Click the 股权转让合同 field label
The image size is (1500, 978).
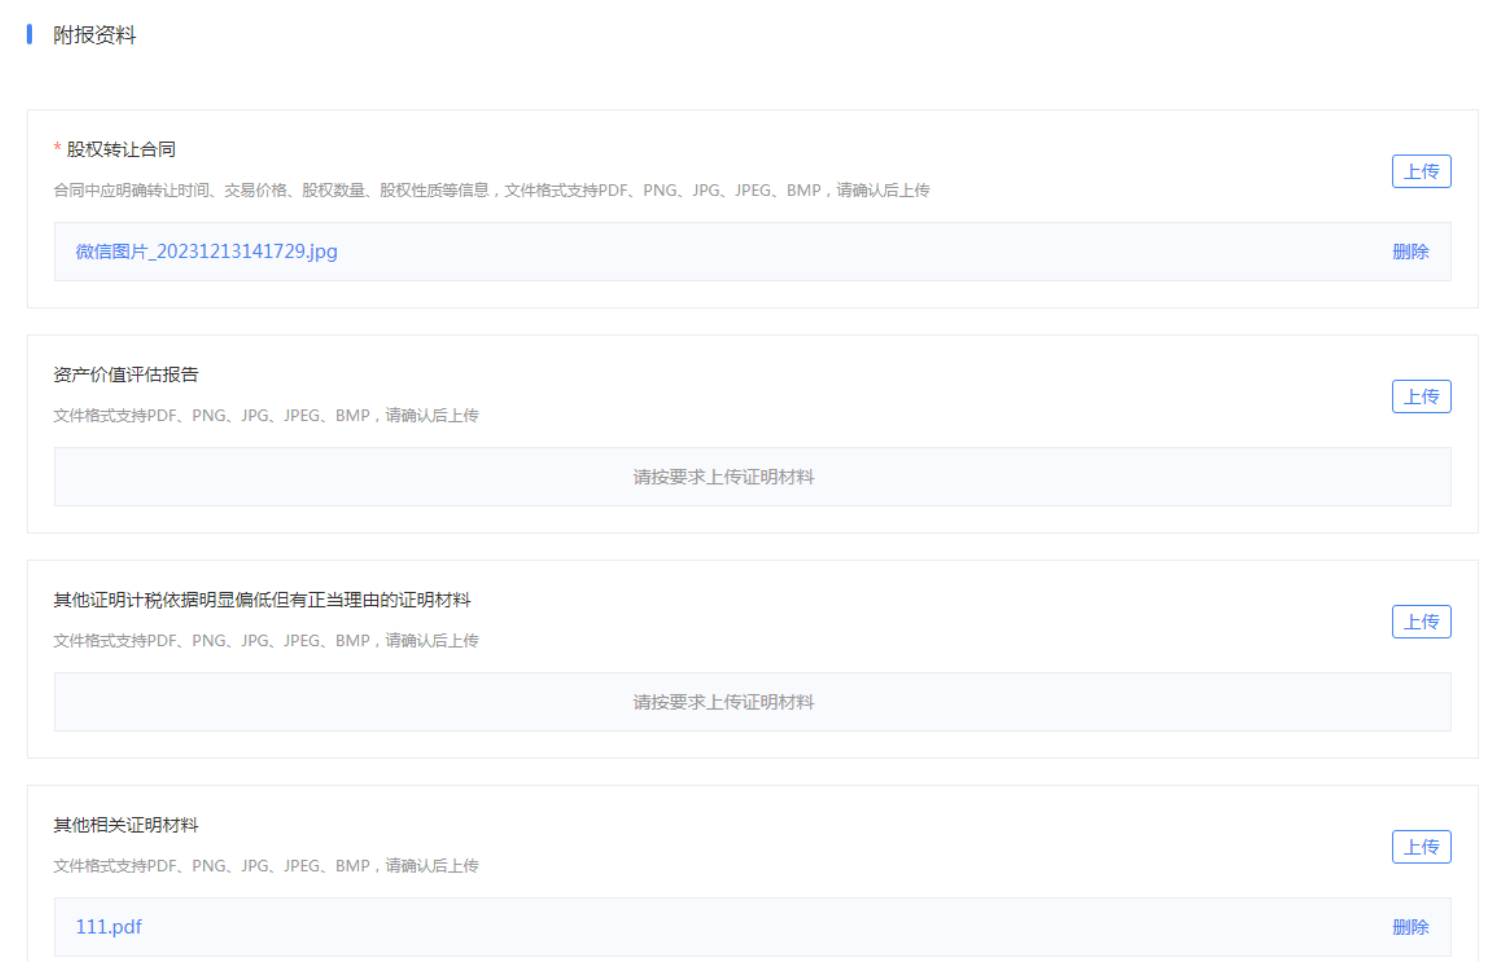tap(121, 150)
